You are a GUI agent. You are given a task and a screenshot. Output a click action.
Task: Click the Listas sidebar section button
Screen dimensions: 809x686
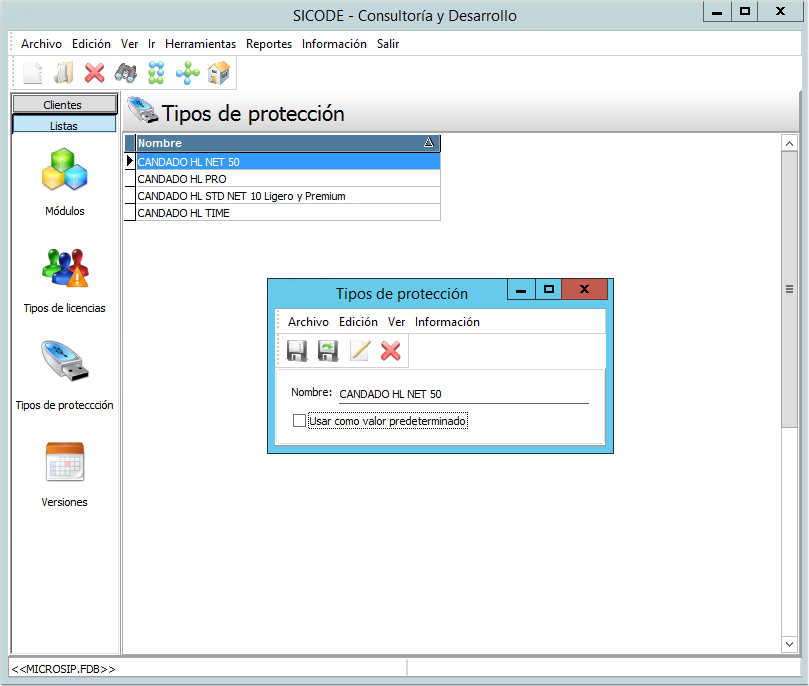63,126
